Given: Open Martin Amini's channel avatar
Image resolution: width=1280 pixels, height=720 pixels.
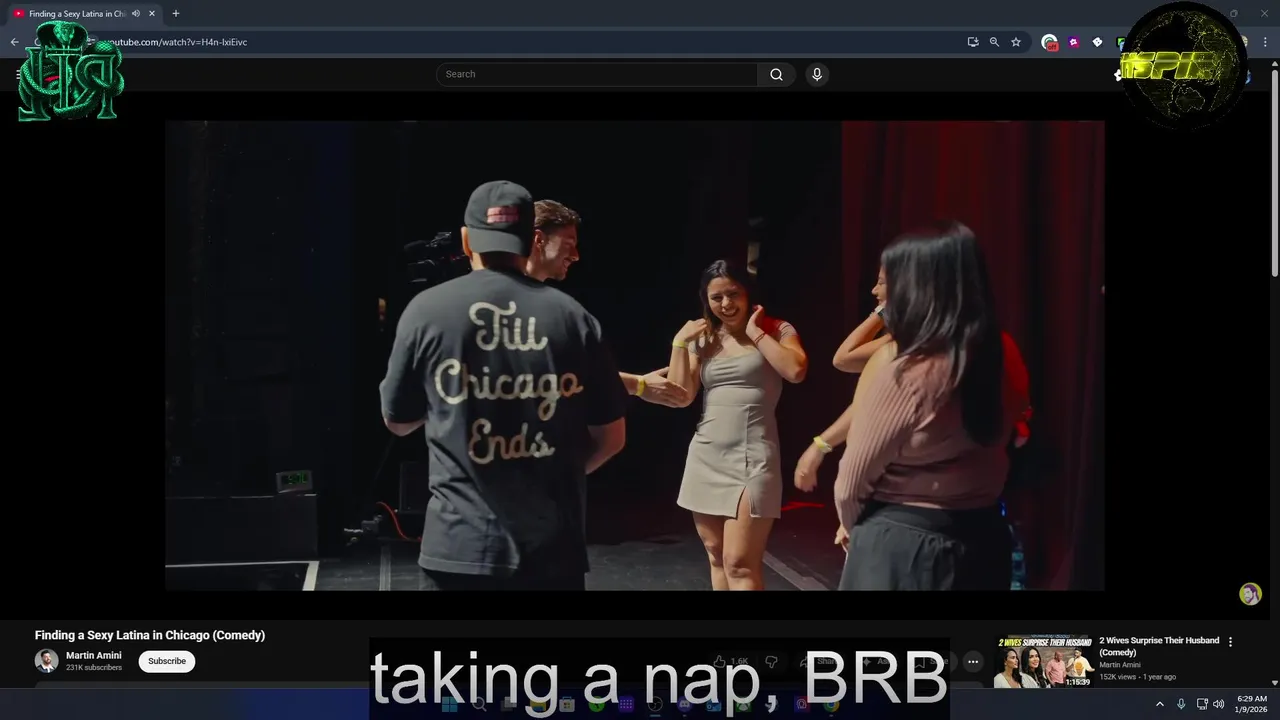Looking at the screenshot, I should 46,661.
